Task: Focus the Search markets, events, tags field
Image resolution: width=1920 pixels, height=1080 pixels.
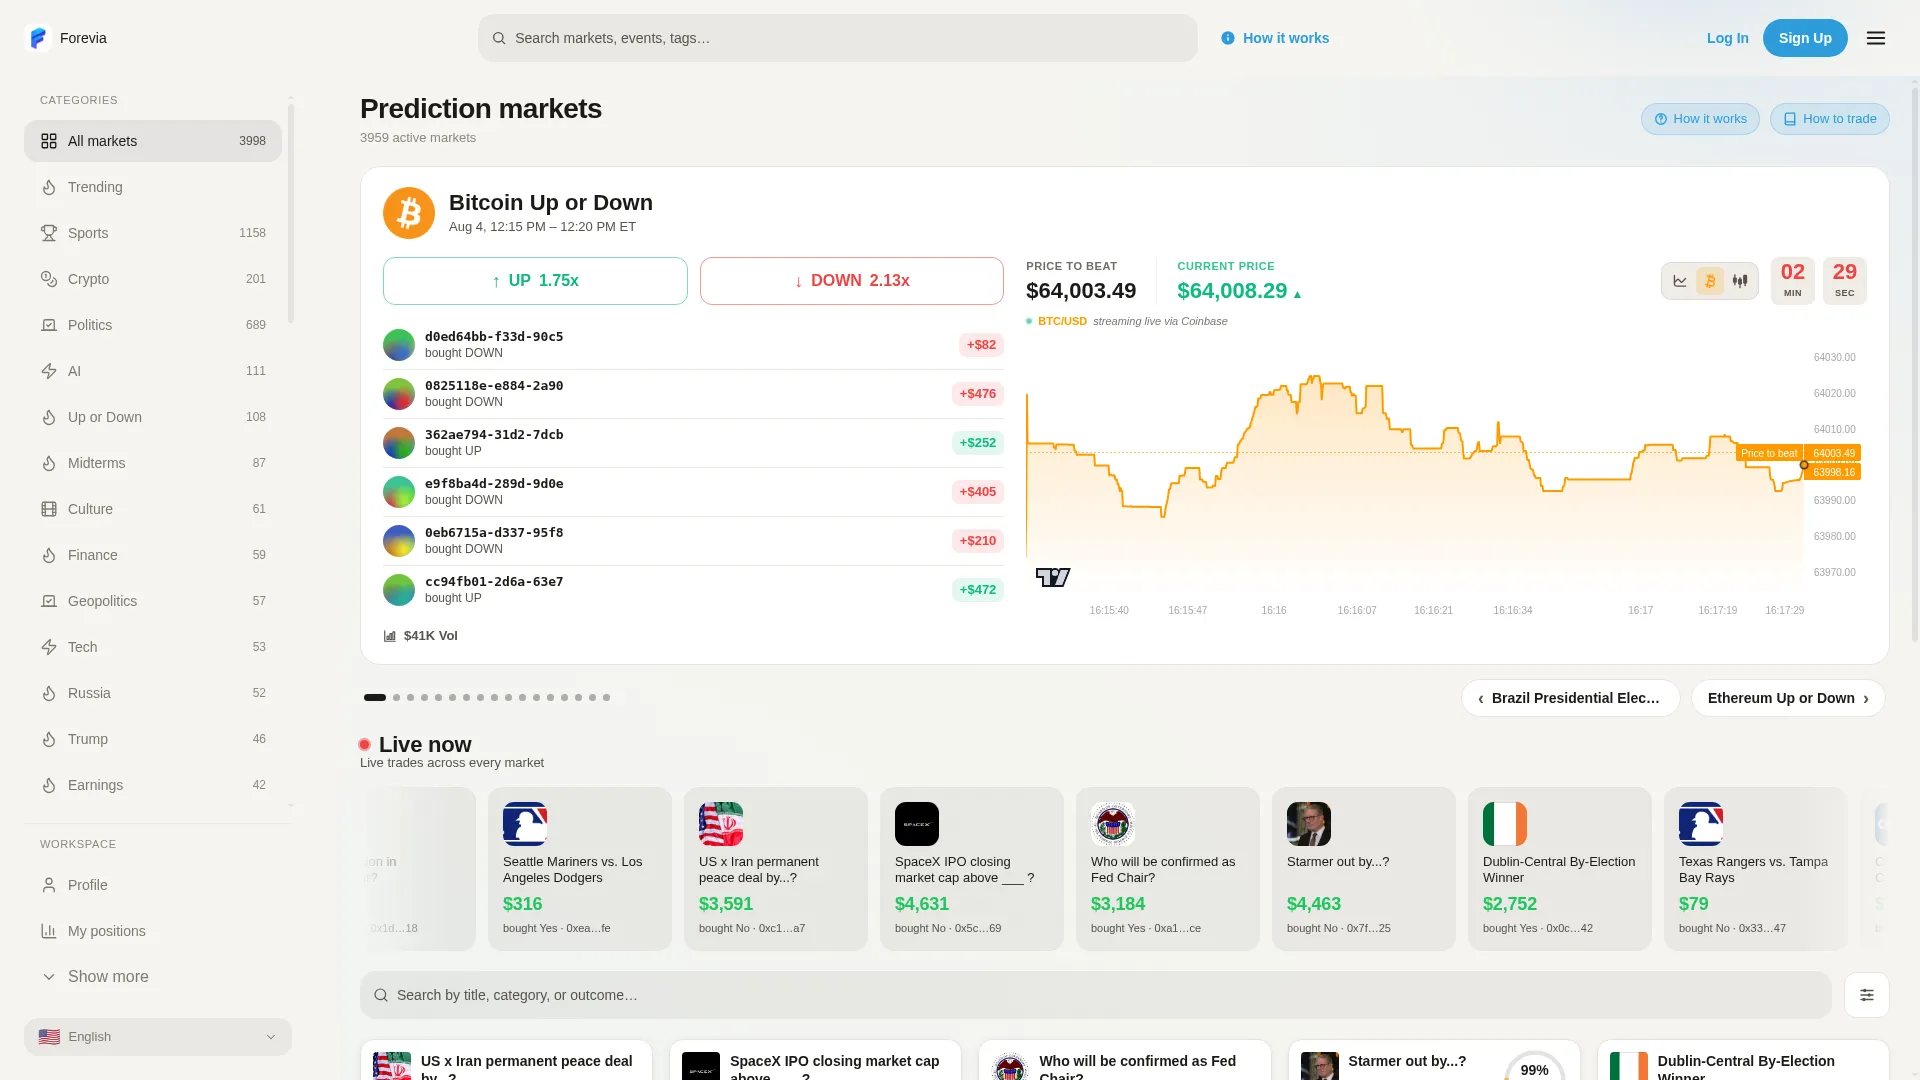Action: [838, 38]
